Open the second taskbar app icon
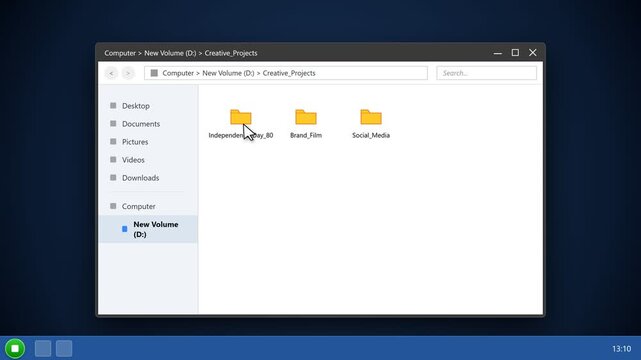The image size is (641, 360). [x=64, y=349]
